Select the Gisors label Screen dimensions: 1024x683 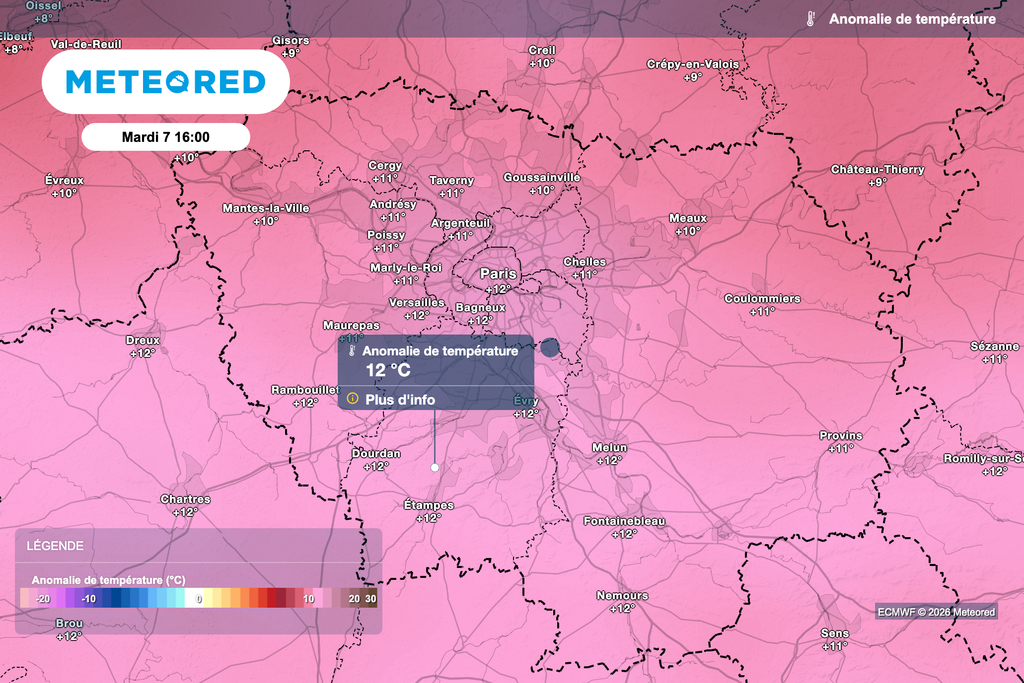291,40
